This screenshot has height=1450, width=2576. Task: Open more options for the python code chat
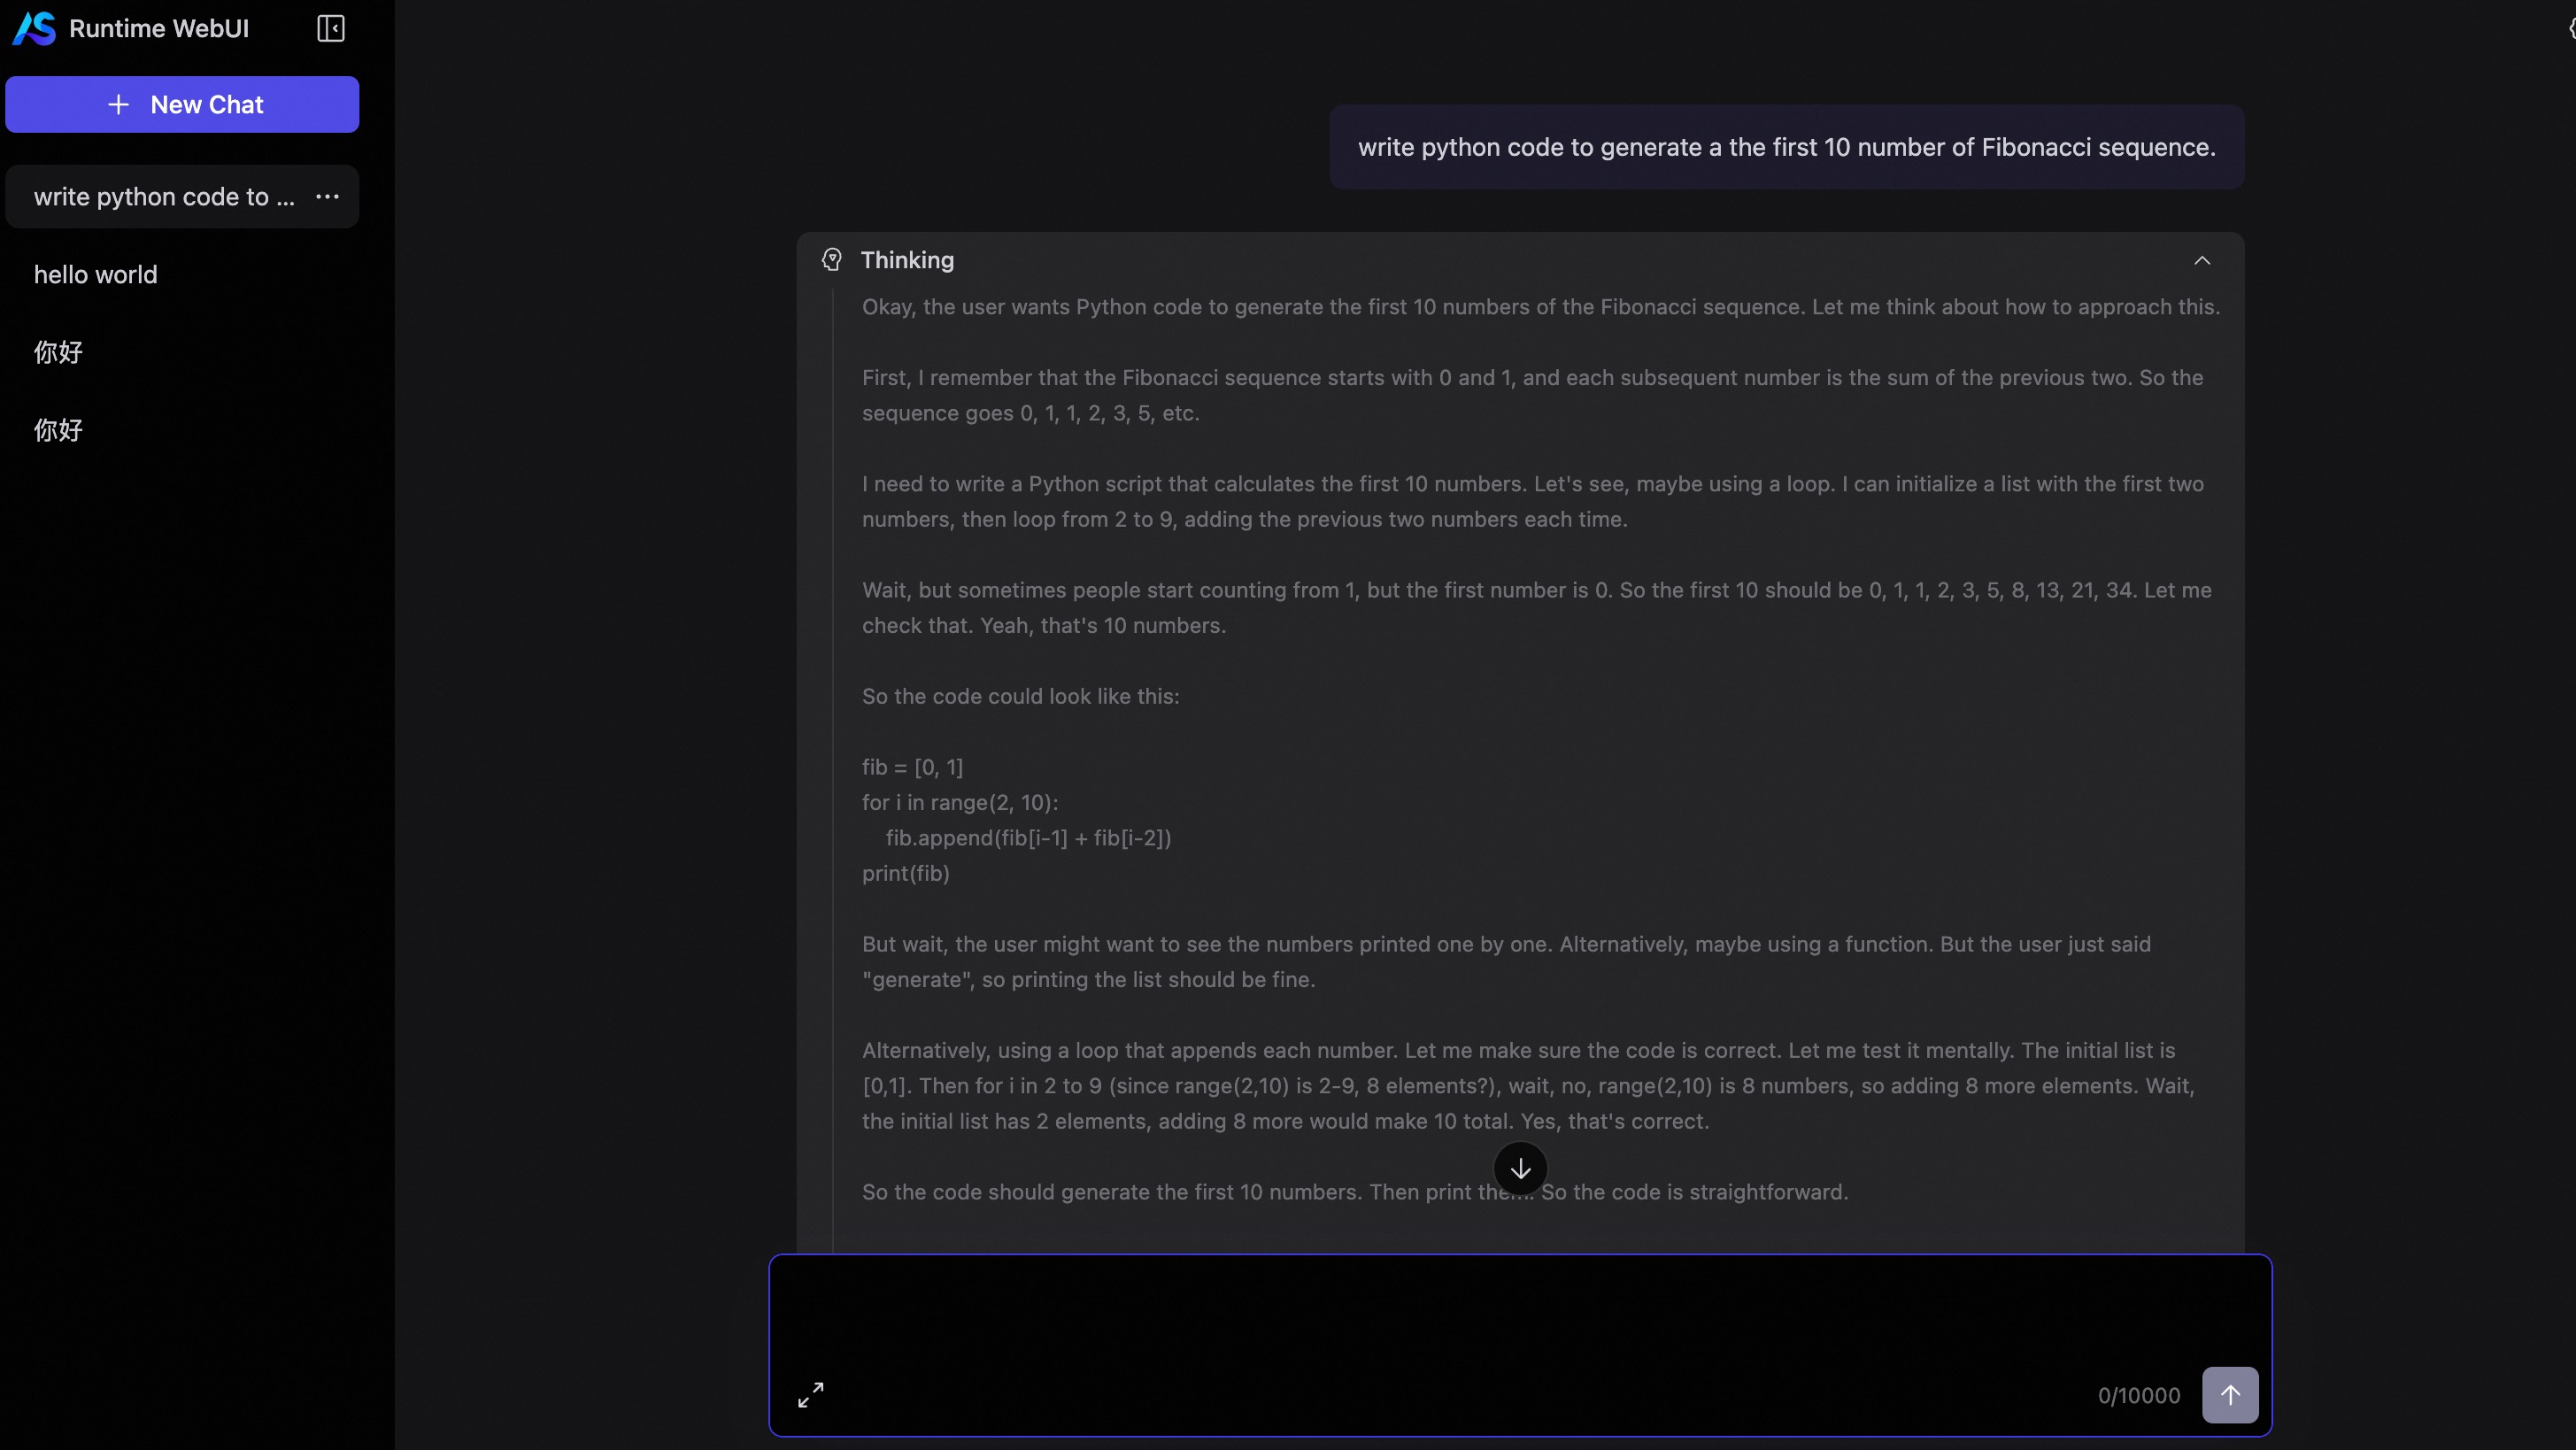pos(327,197)
